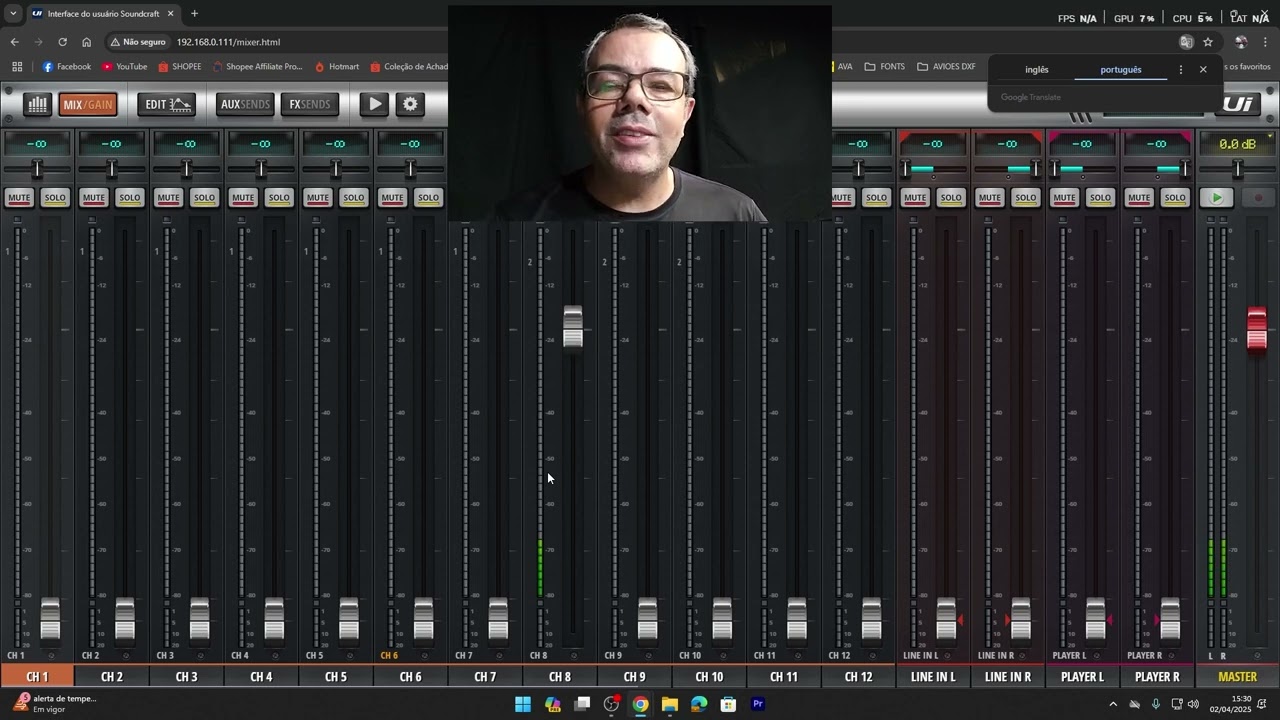
Task: Open a new browser tab
Action: coord(194,13)
